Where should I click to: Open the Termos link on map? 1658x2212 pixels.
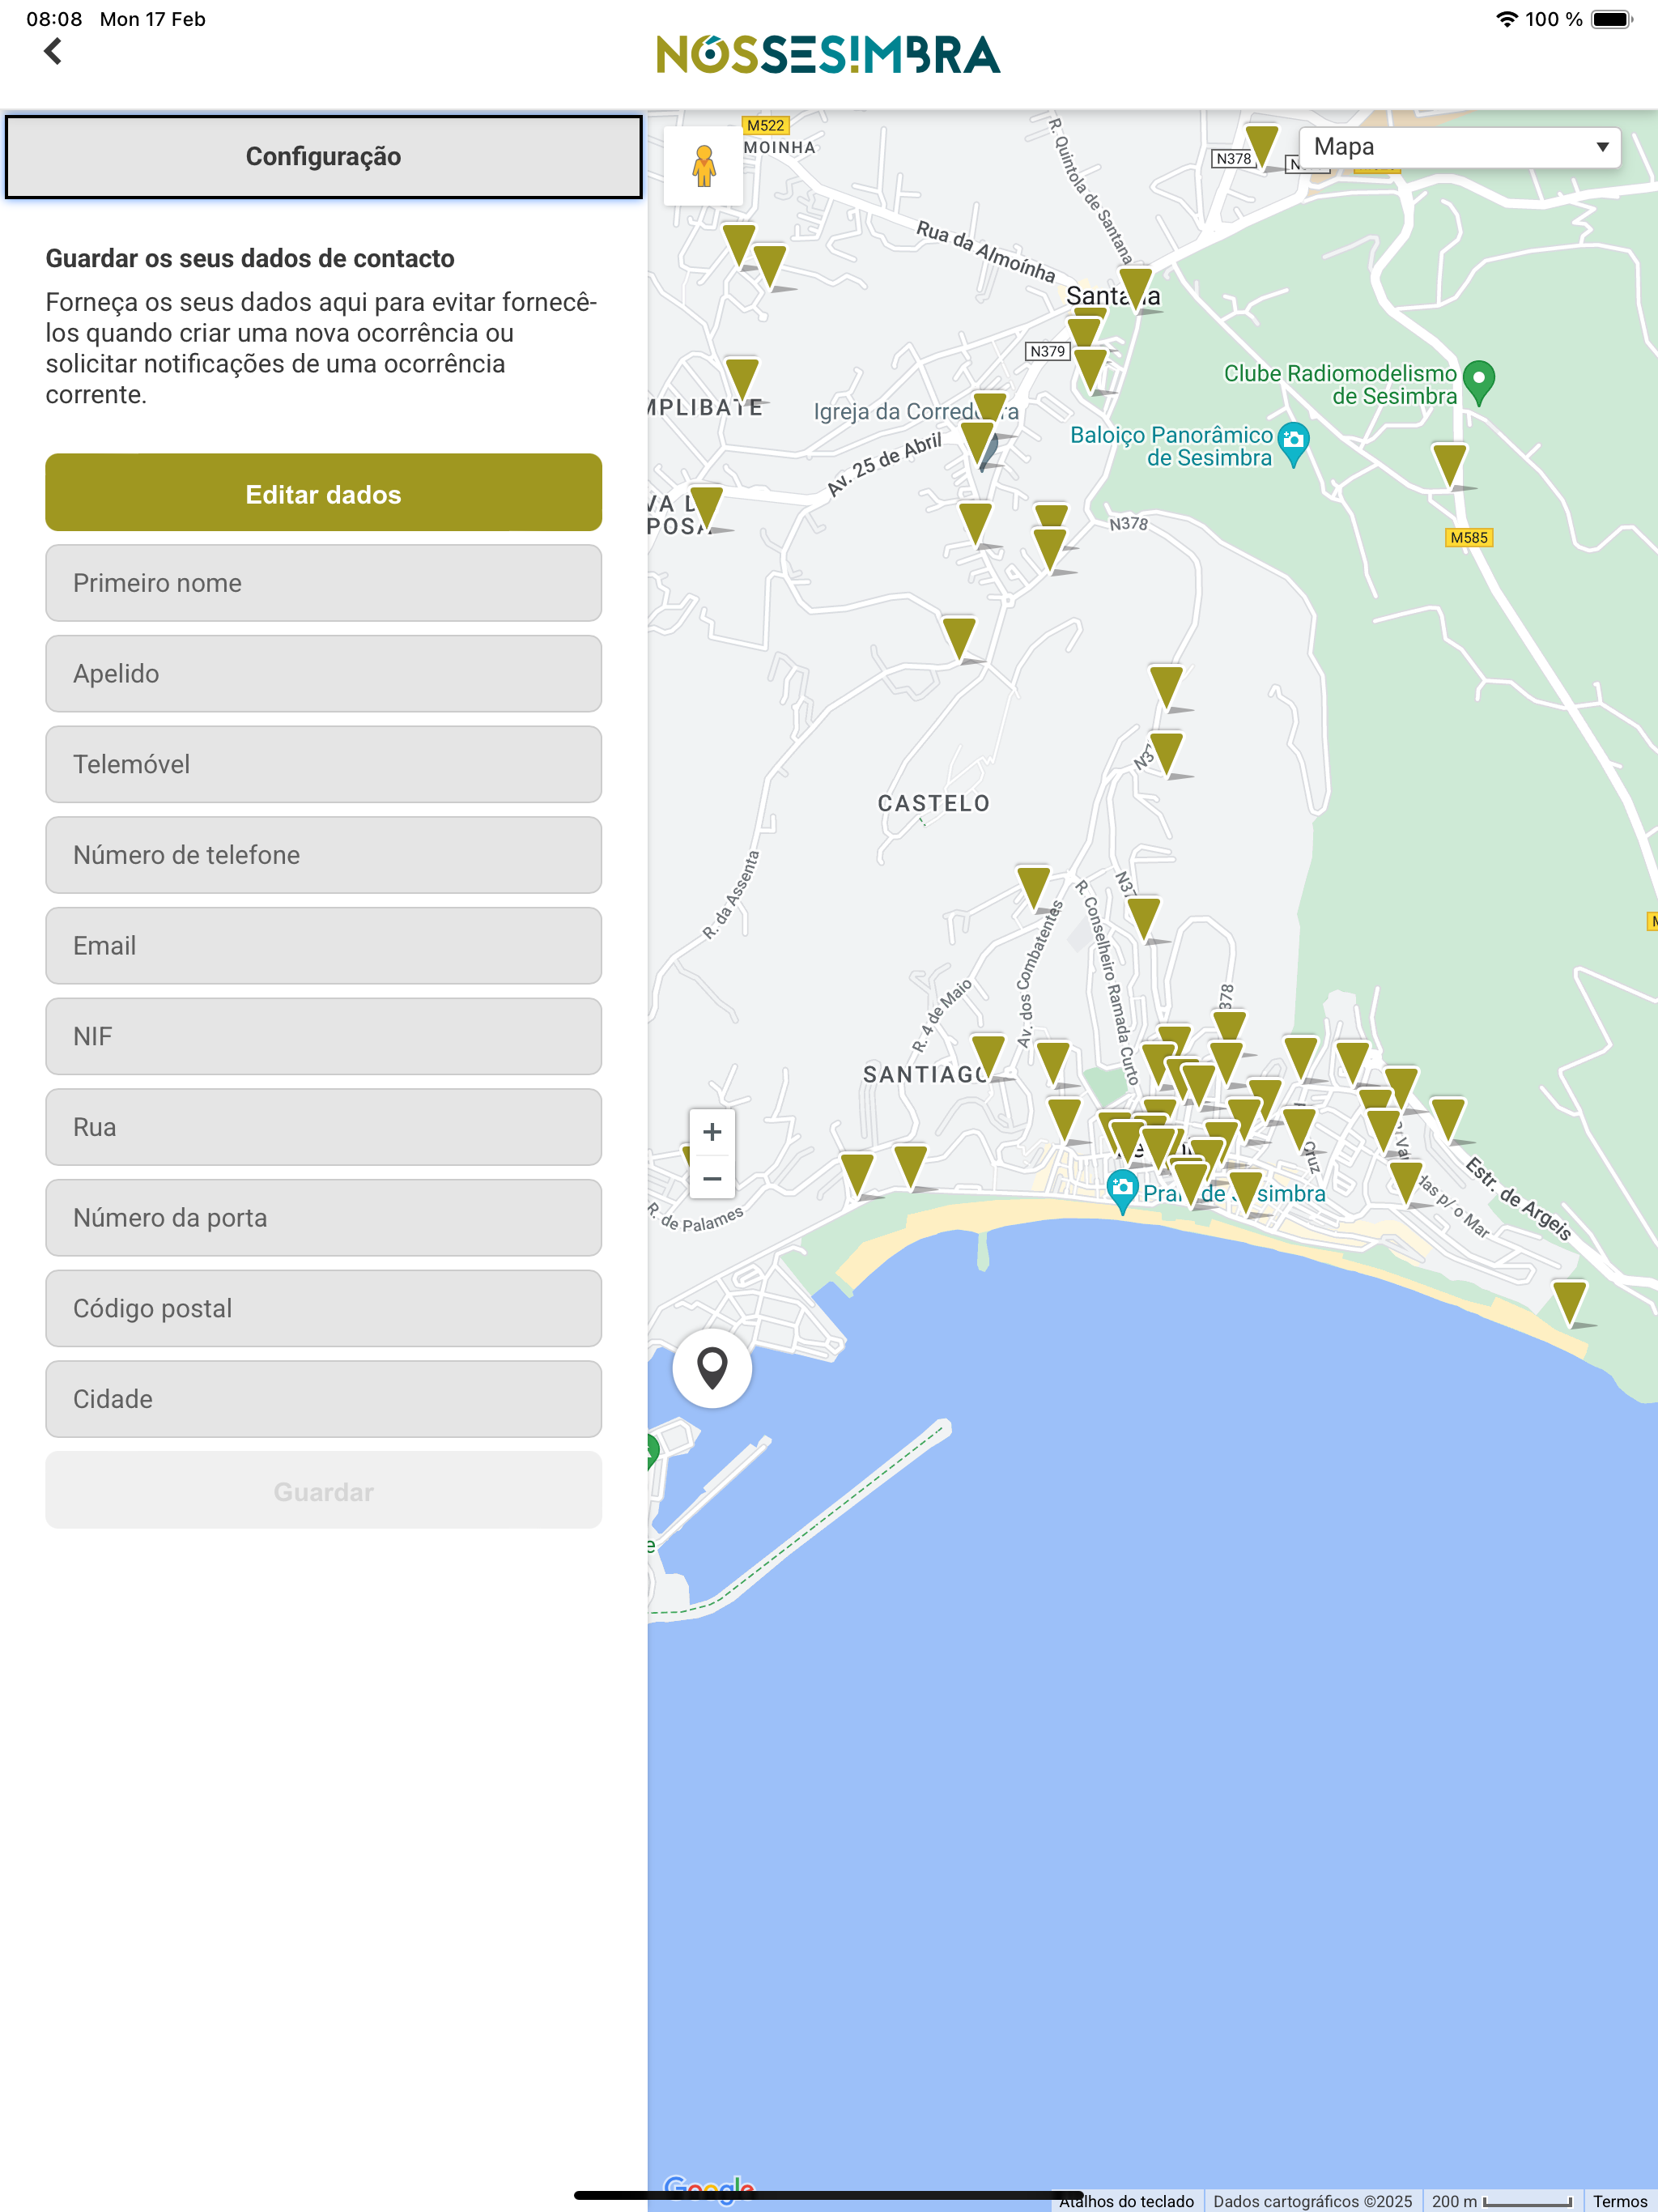[1619, 2201]
